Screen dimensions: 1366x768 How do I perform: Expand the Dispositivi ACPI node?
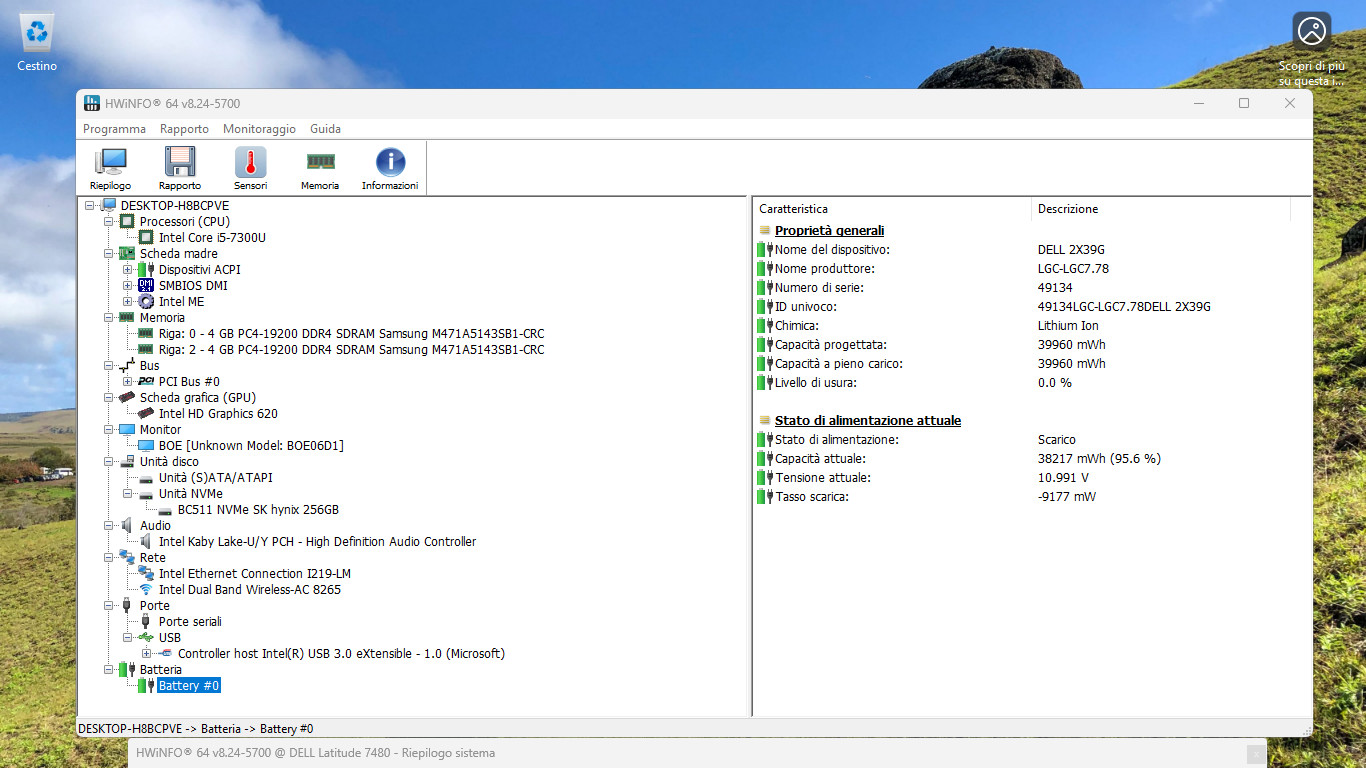[128, 270]
